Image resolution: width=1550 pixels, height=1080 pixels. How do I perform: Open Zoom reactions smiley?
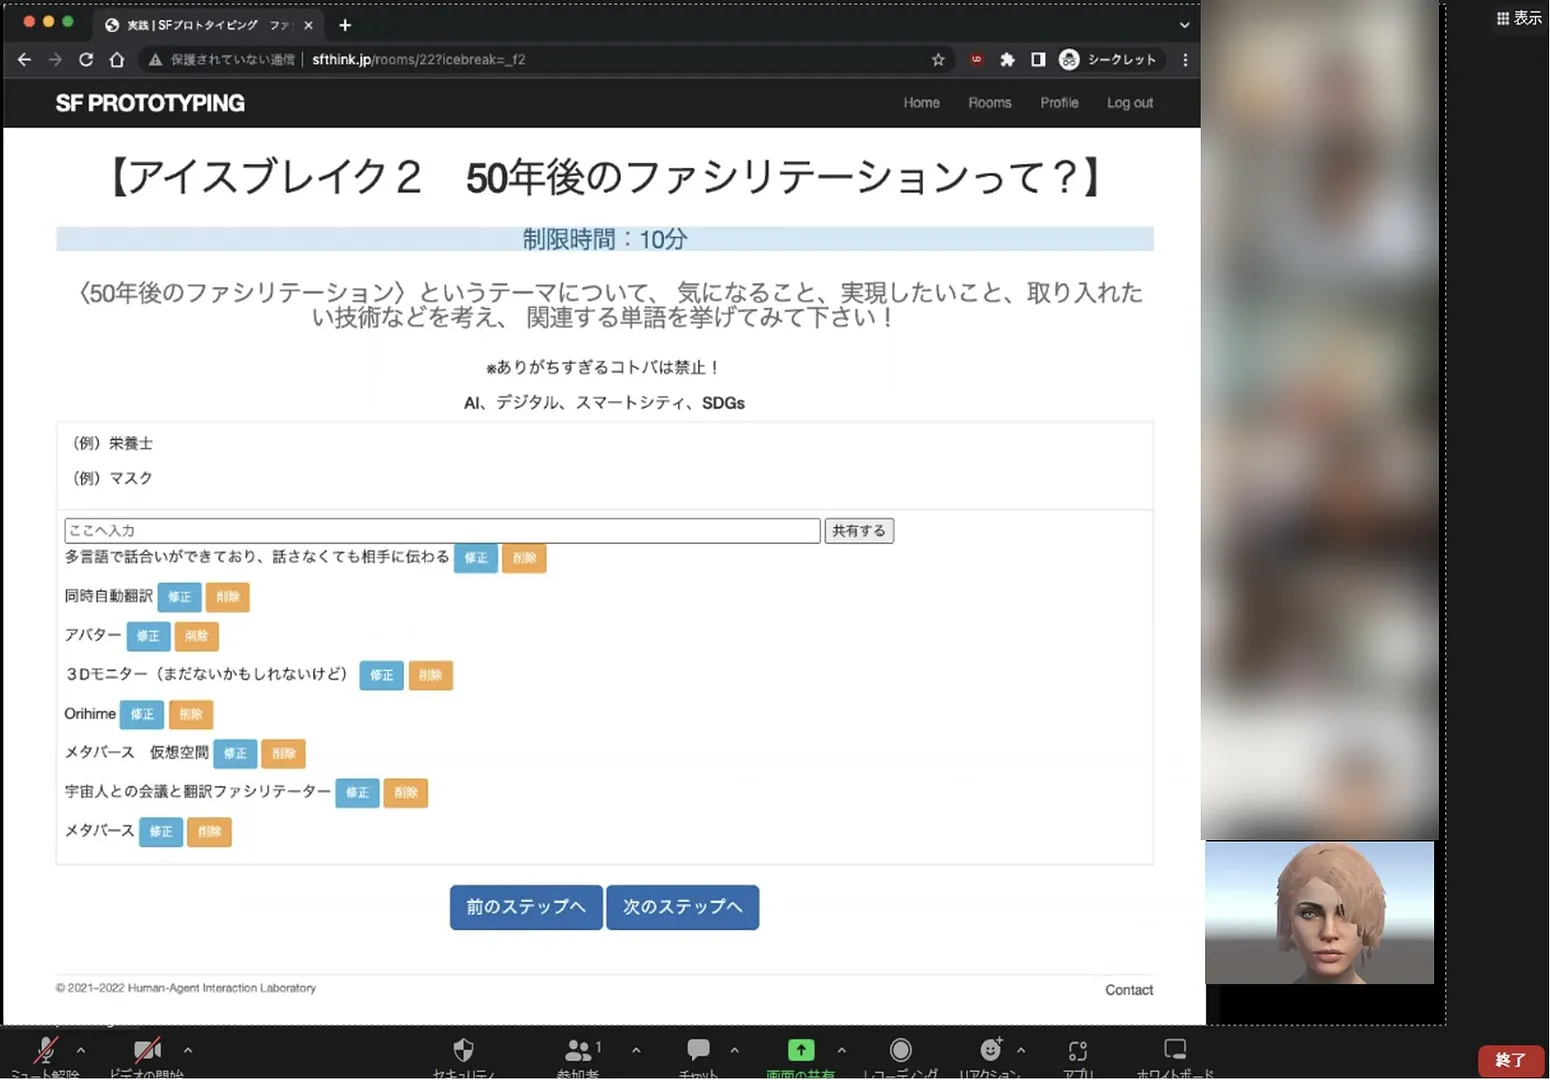991,1049
